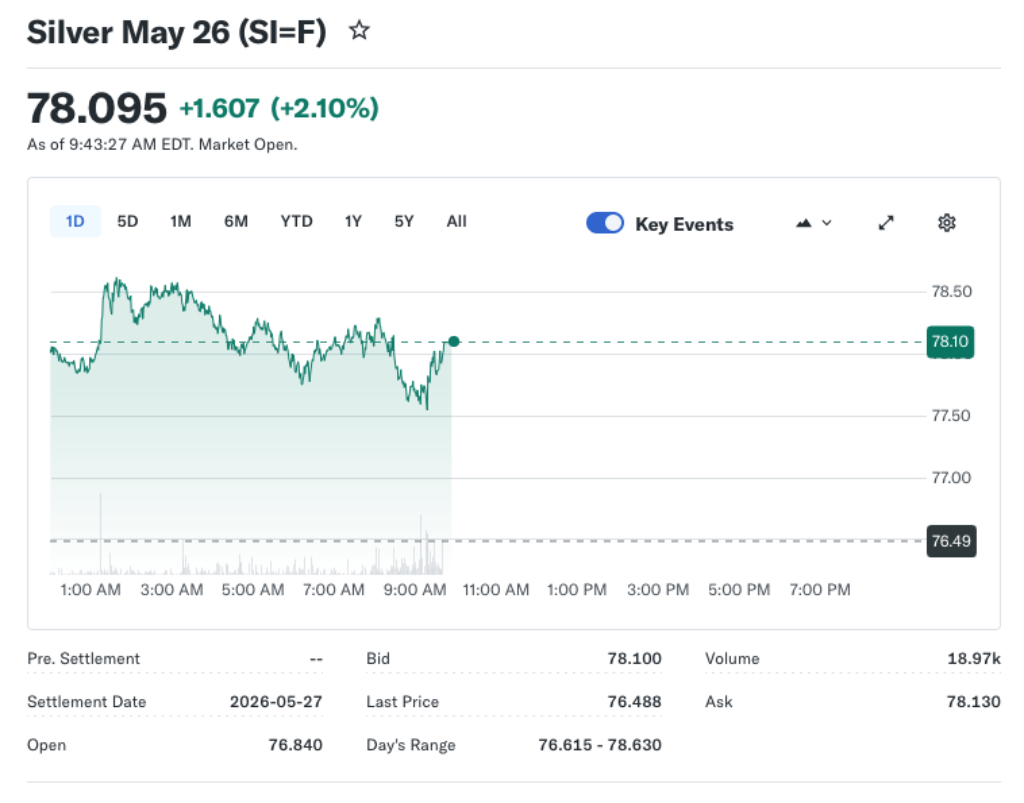Switch to the 1M chart view

tap(180, 221)
